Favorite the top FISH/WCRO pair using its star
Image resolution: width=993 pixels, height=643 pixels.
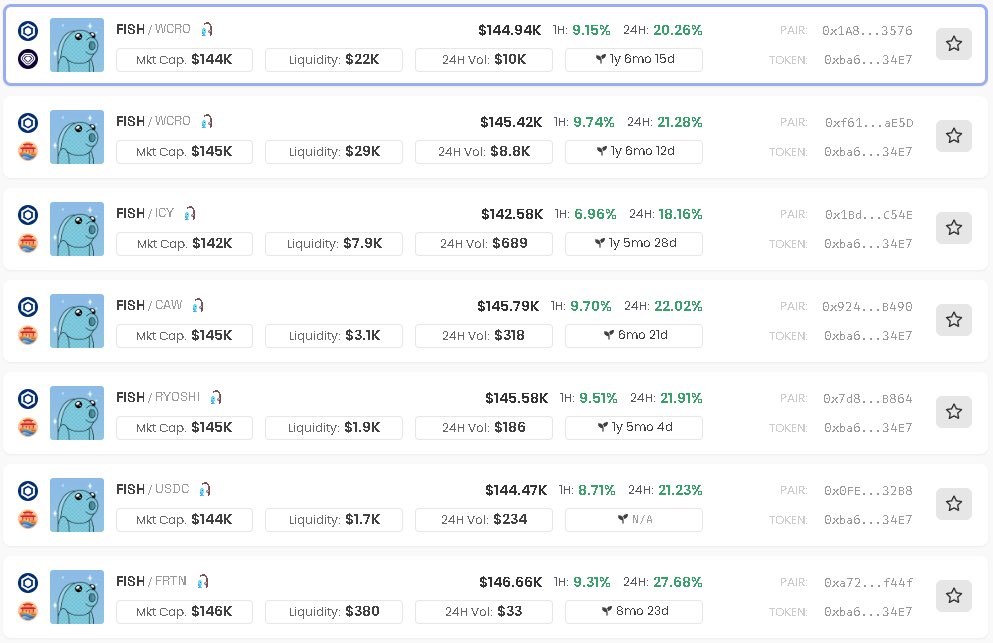954,44
